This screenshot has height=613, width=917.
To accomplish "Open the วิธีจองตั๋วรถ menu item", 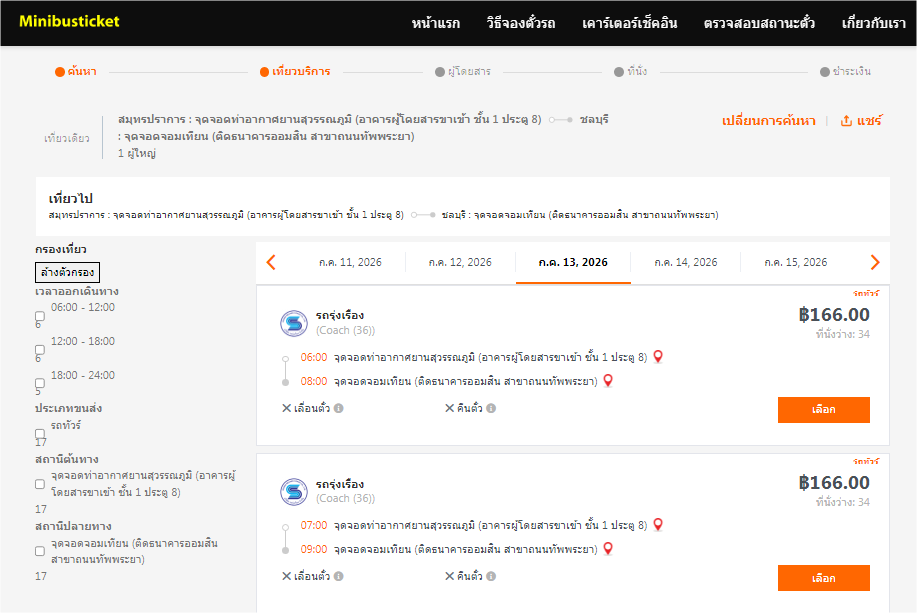I will click(x=520, y=23).
